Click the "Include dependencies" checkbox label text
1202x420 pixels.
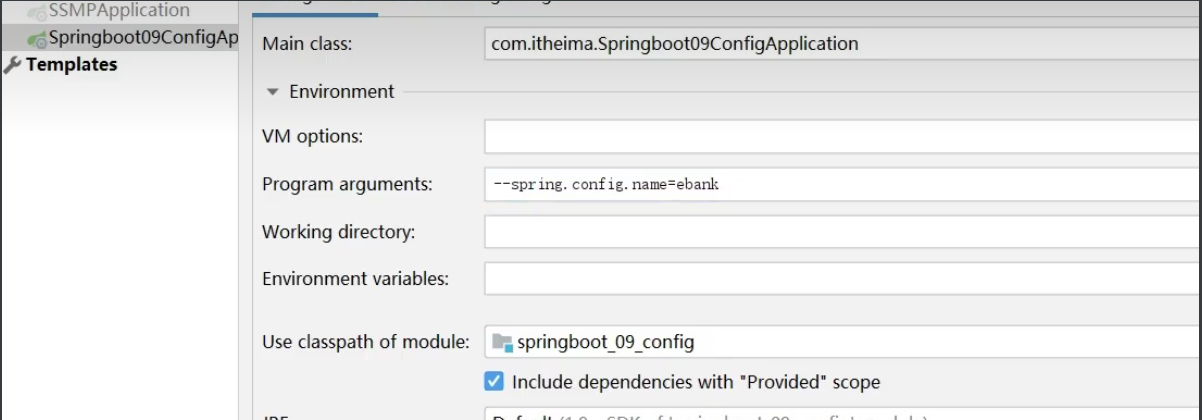coord(696,382)
